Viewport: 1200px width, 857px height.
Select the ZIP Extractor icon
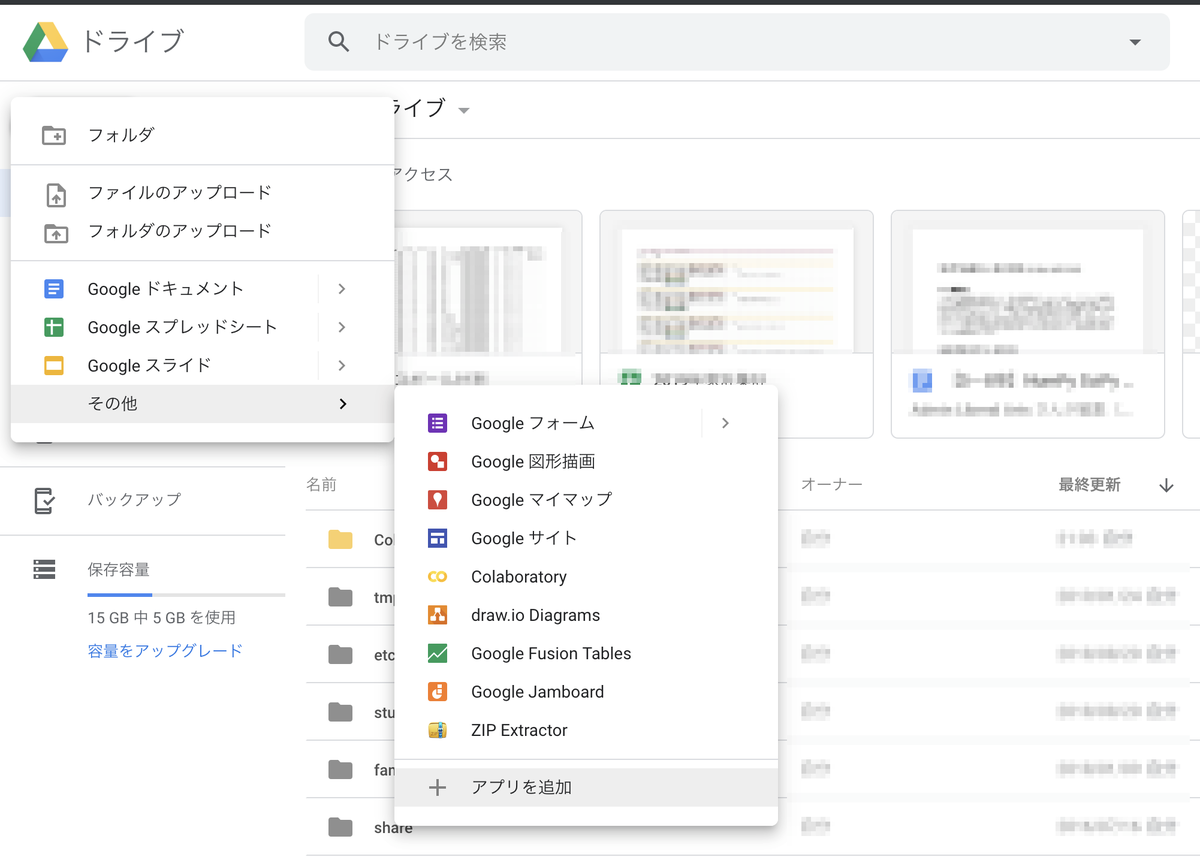tap(437, 730)
